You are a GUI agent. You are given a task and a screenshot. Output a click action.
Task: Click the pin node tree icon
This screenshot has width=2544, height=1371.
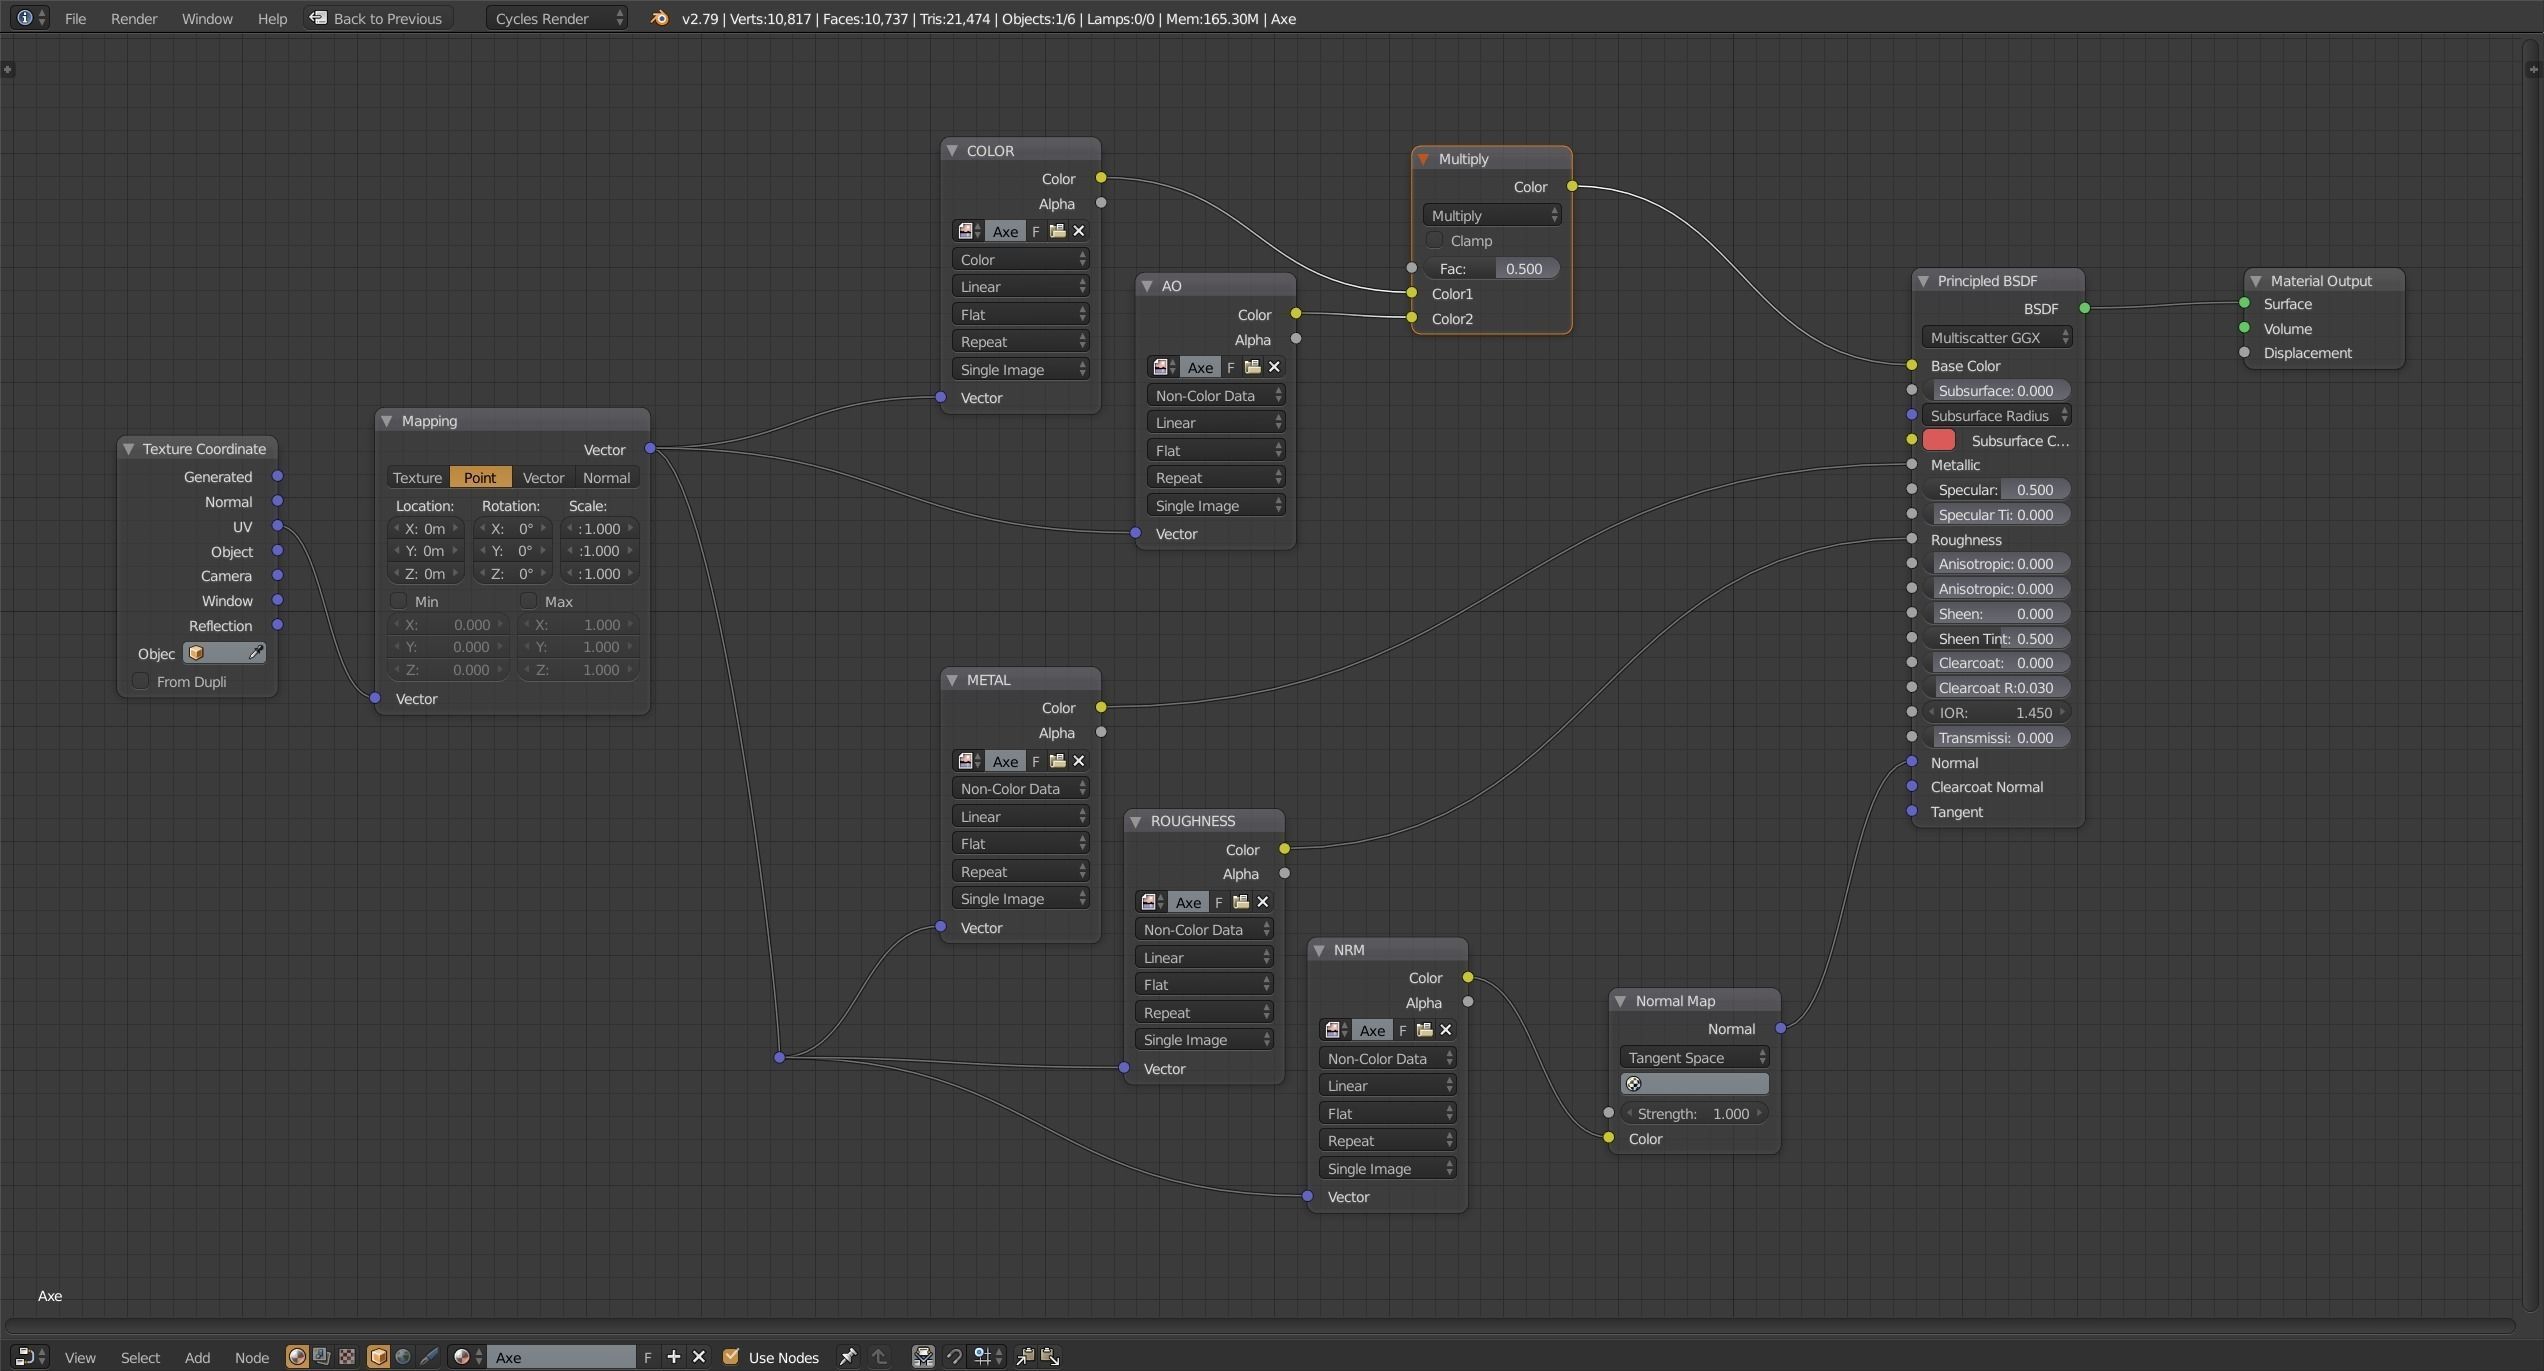pyautogui.click(x=847, y=1357)
